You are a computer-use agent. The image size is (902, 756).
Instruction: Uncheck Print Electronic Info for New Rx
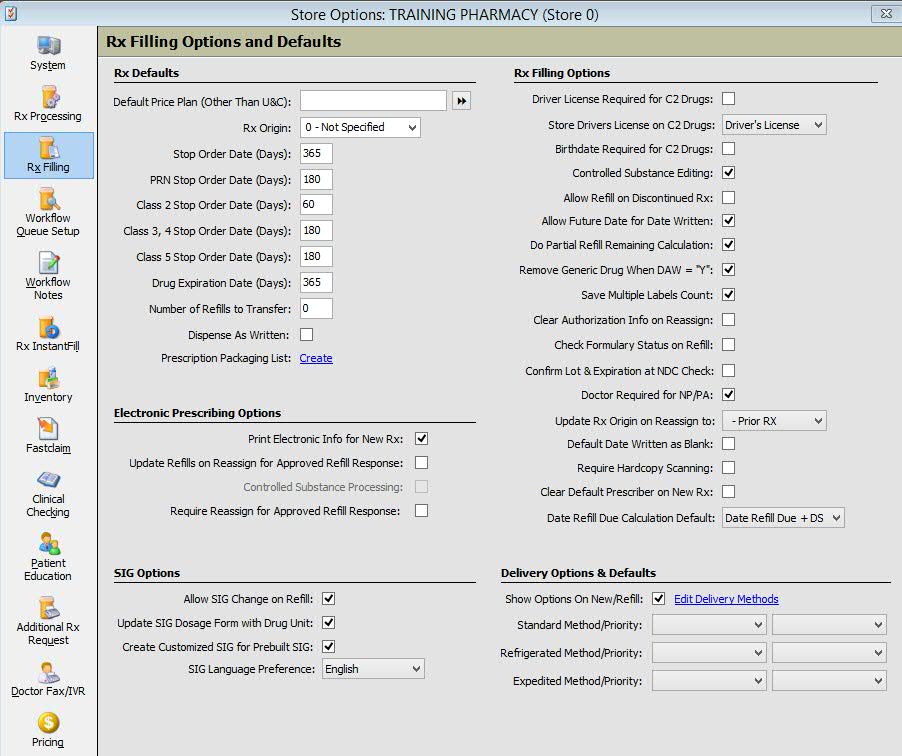(422, 438)
